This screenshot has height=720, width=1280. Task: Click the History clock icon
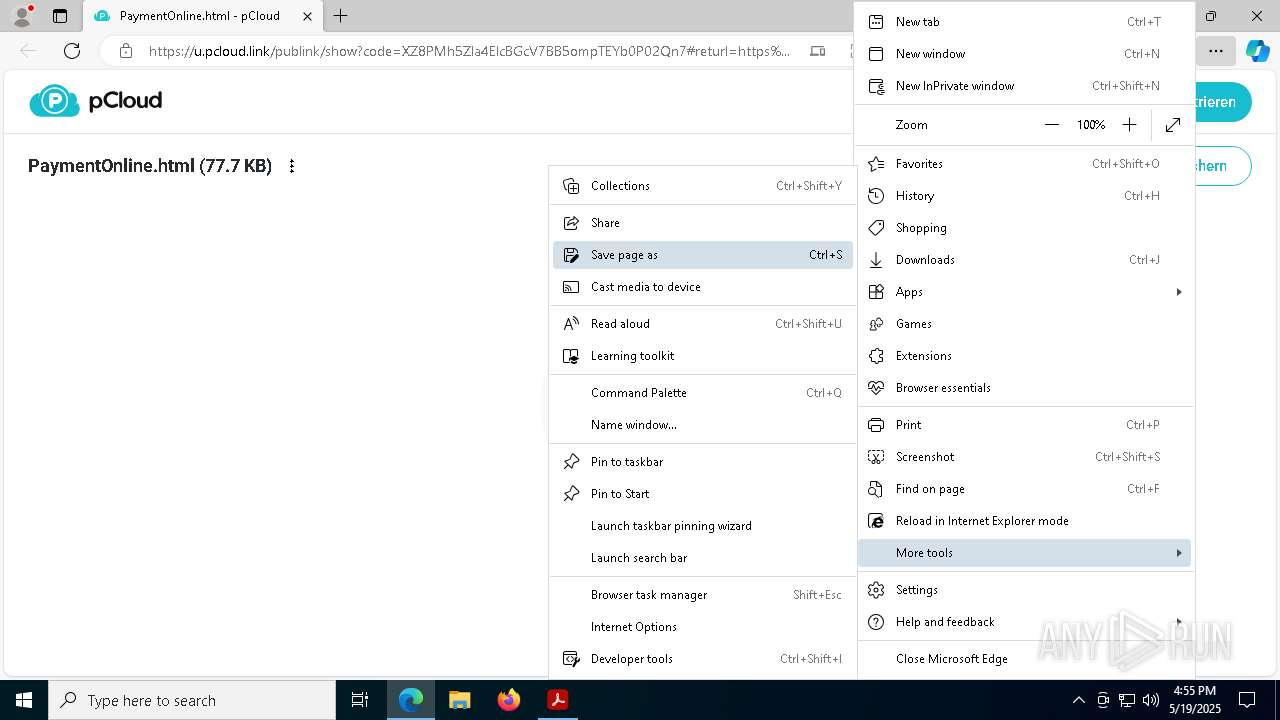pyautogui.click(x=876, y=196)
